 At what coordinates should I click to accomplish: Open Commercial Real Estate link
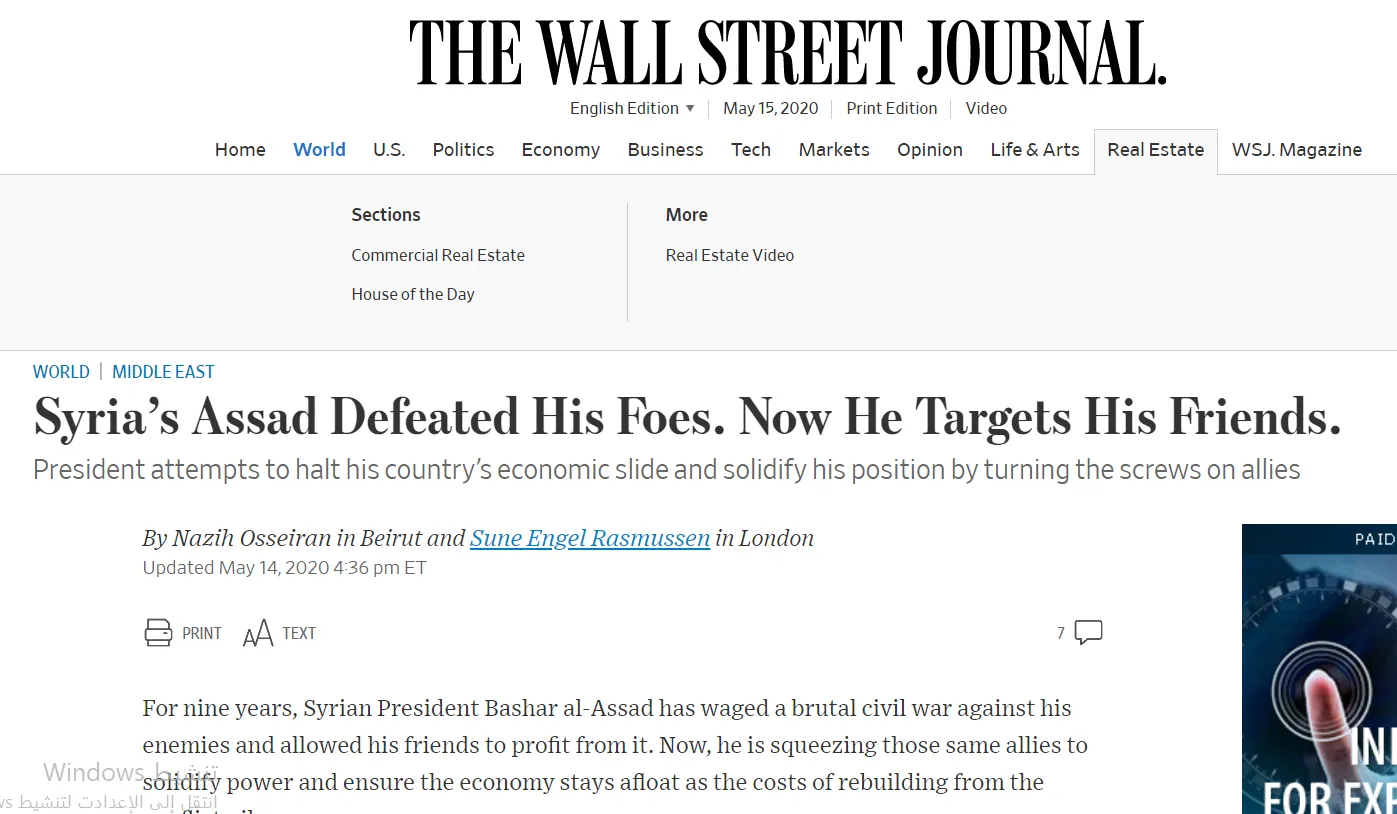point(438,255)
